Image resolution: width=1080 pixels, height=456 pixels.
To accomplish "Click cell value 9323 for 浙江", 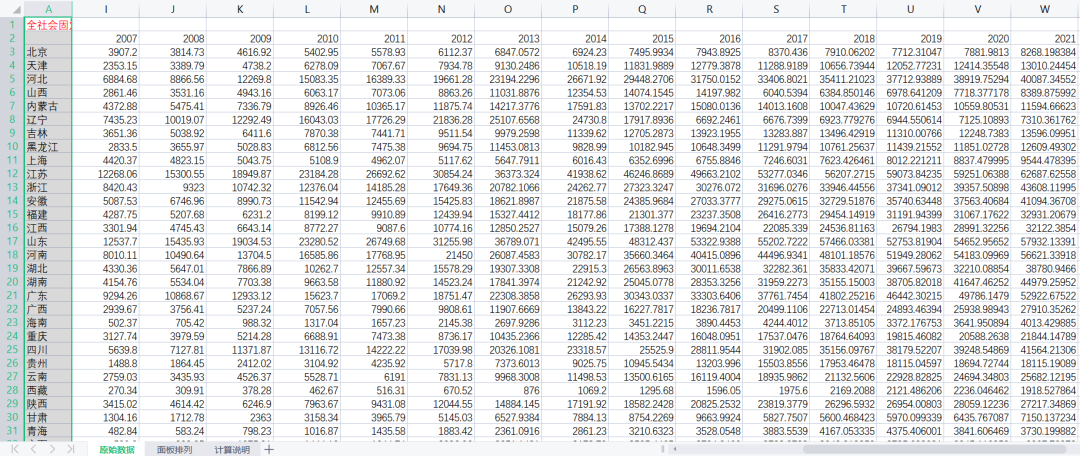I will click(x=172, y=187).
